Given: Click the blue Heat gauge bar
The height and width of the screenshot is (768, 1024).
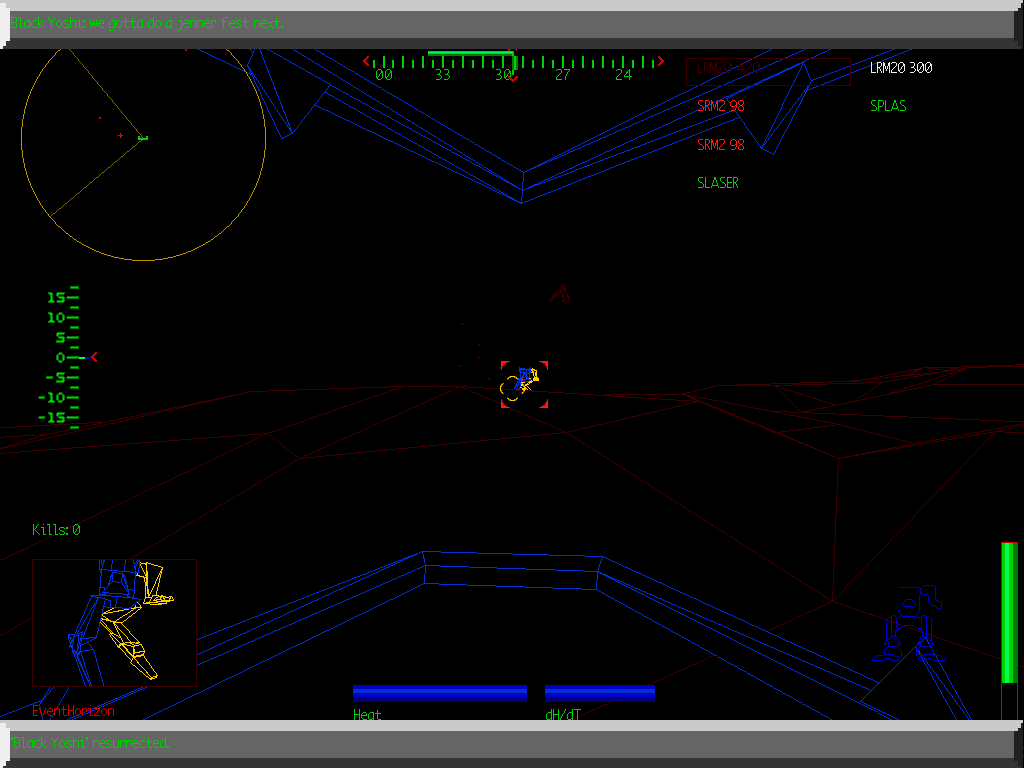Looking at the screenshot, I should pyautogui.click(x=440, y=692).
